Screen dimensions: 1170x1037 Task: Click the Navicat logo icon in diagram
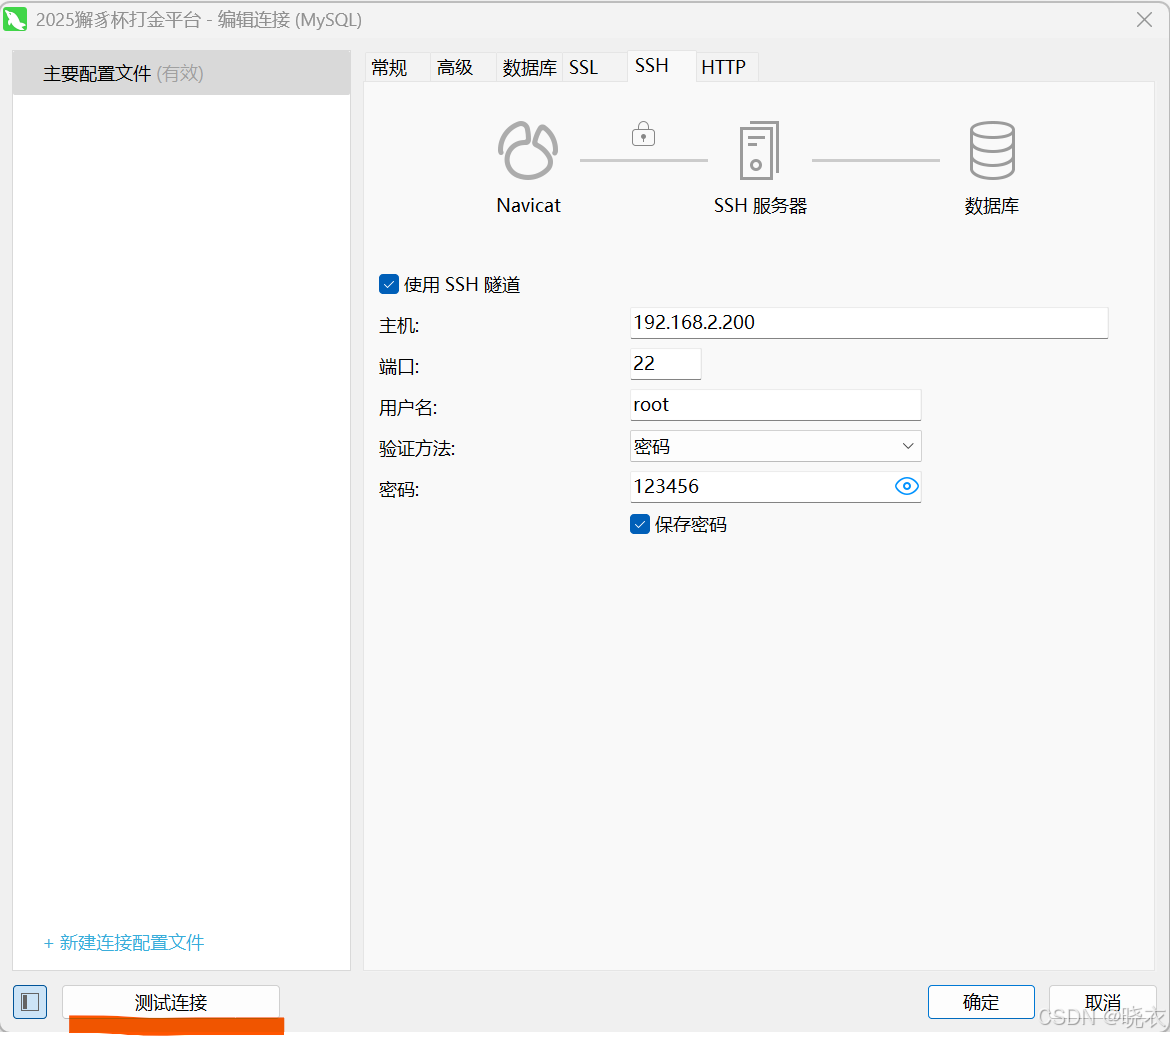528,151
